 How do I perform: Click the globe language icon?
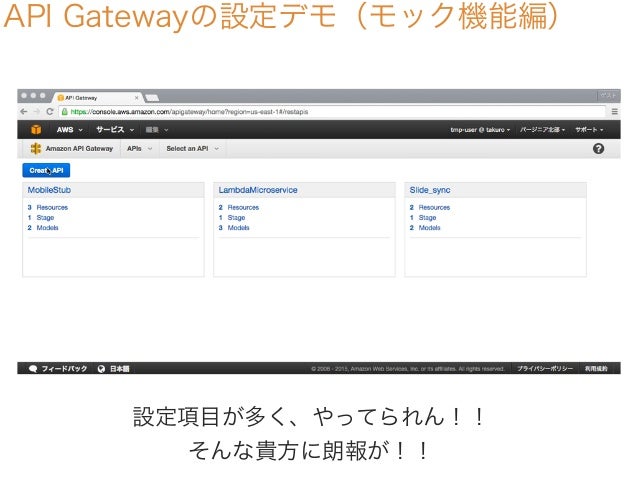tap(101, 369)
